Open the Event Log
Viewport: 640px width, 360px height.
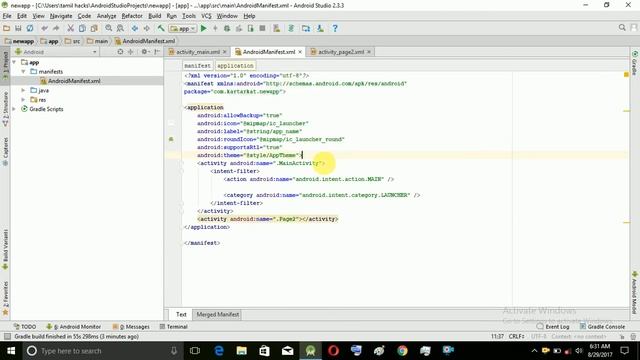(x=553, y=327)
